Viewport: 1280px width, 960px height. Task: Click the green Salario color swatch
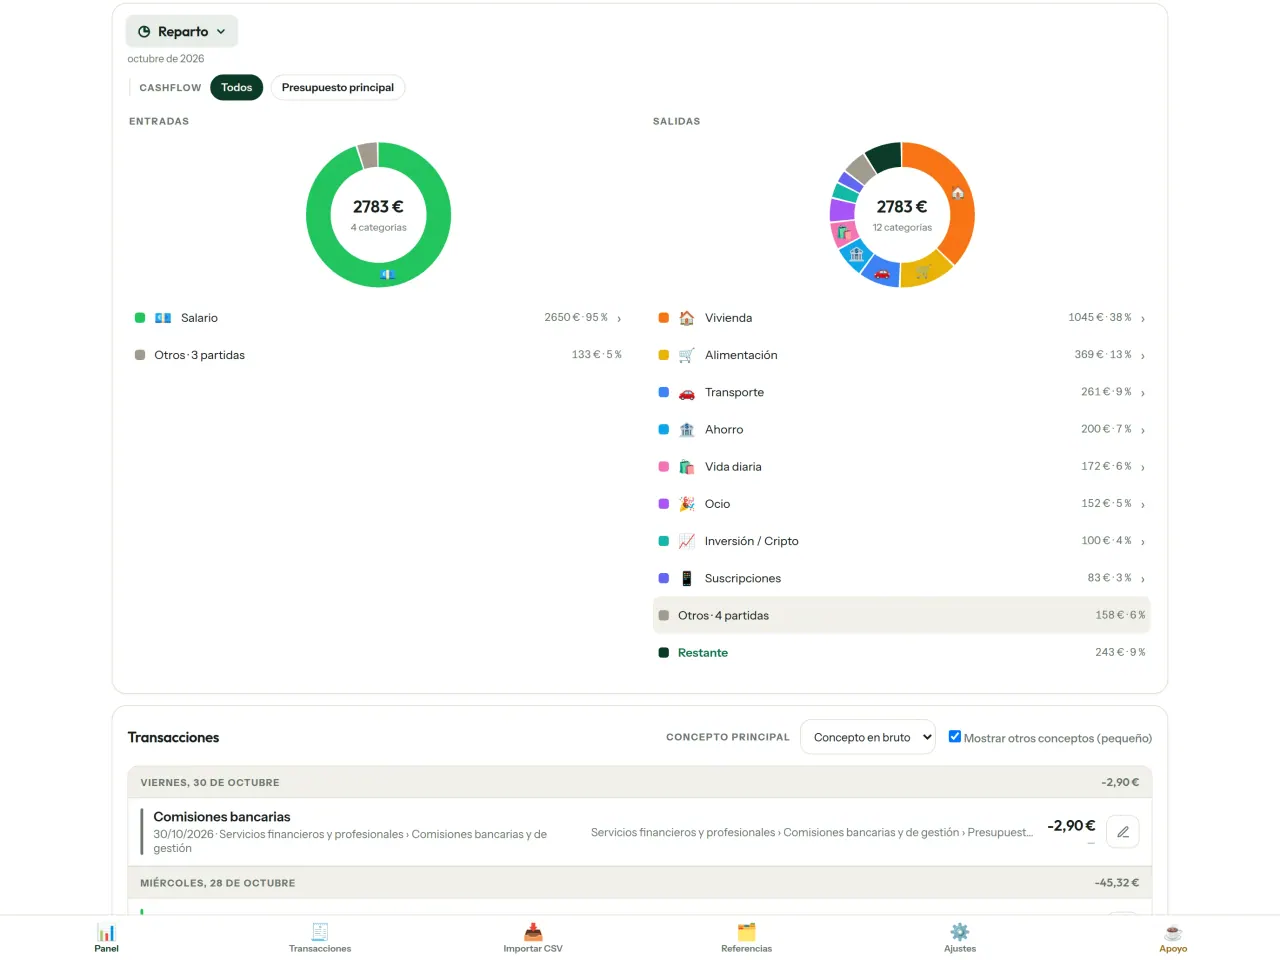pyautogui.click(x=140, y=318)
